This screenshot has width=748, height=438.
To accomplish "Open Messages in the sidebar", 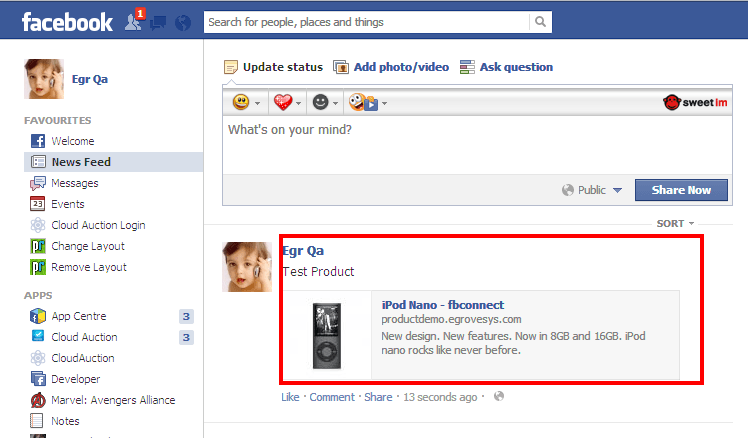I will (75, 183).
